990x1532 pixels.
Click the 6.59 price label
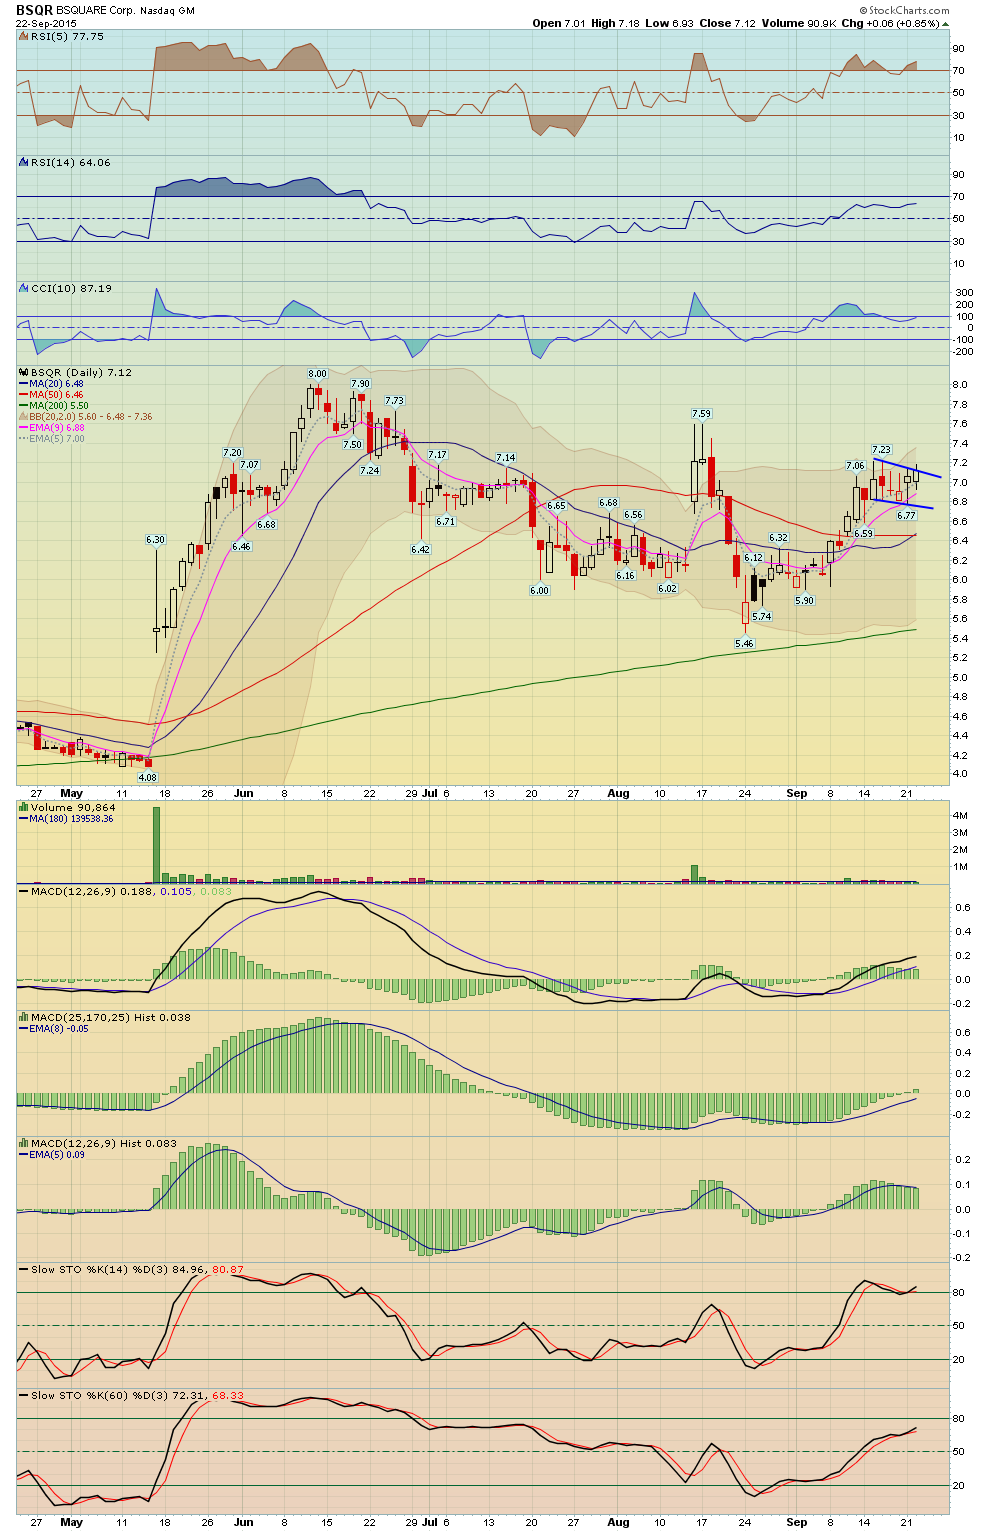tap(863, 534)
